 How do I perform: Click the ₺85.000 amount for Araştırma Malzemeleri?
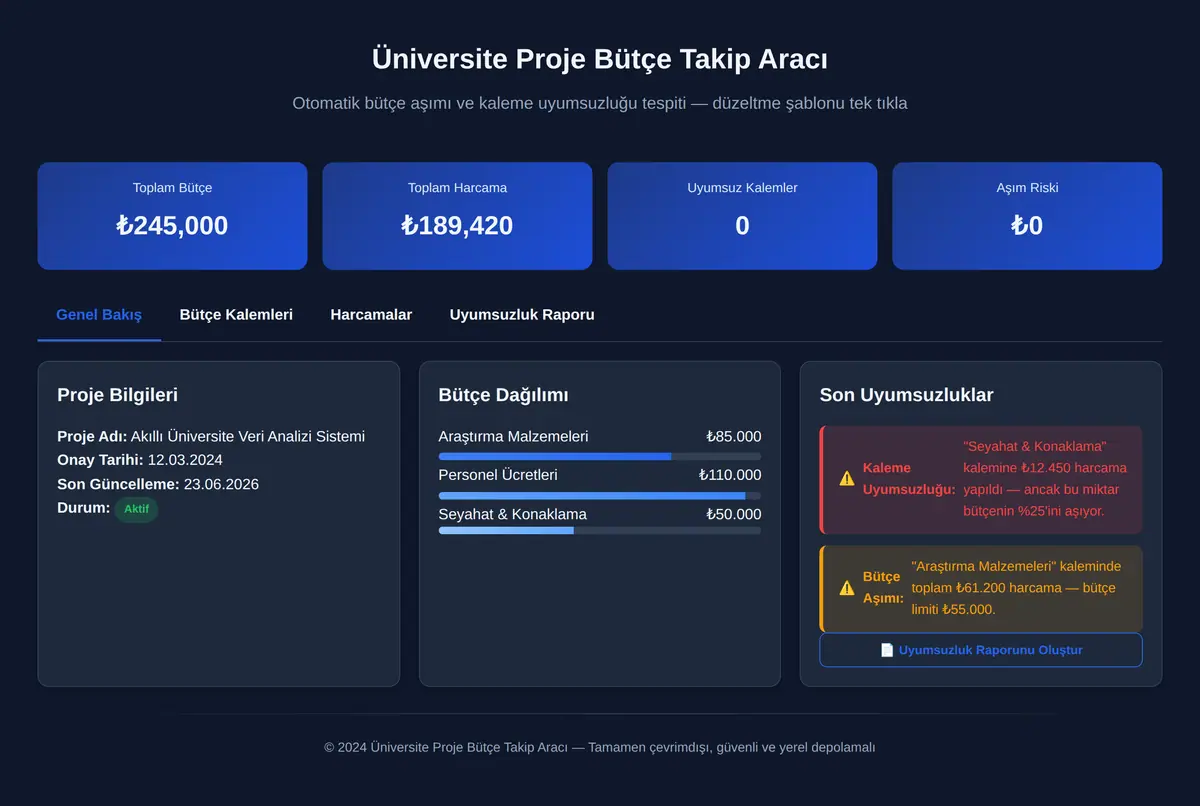[733, 437]
